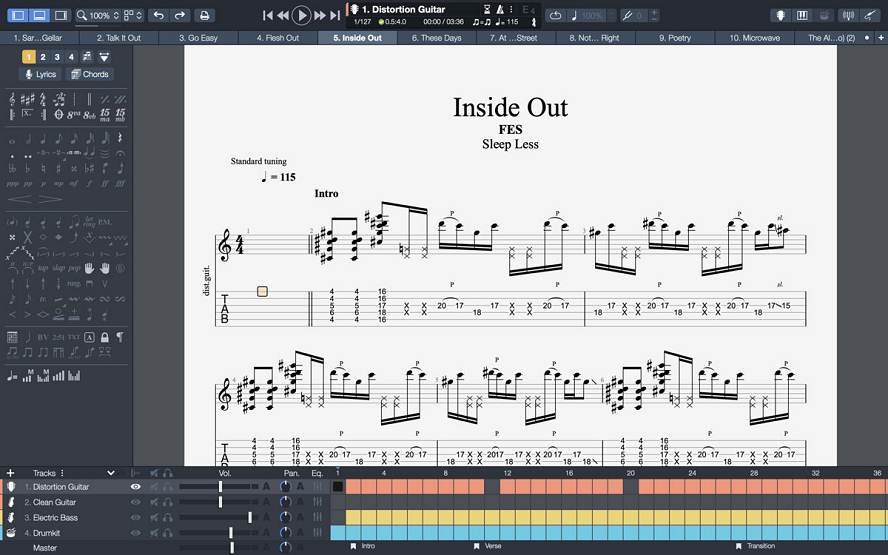Toggle the metronome icon
Screen dimensions: 888x555
(501, 10)
